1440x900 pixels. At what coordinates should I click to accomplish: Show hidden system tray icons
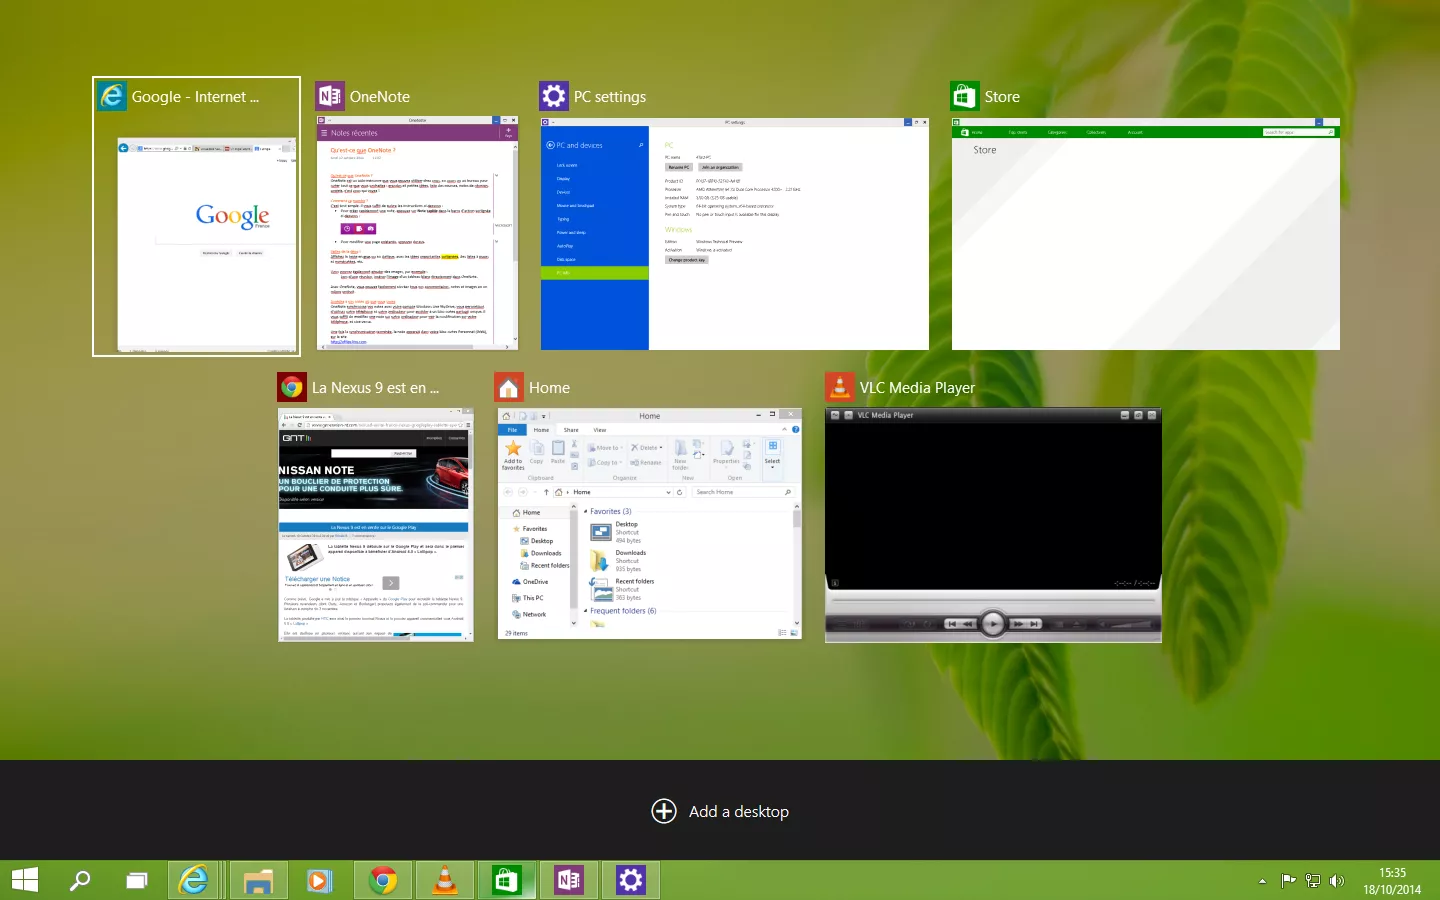pos(1262,881)
